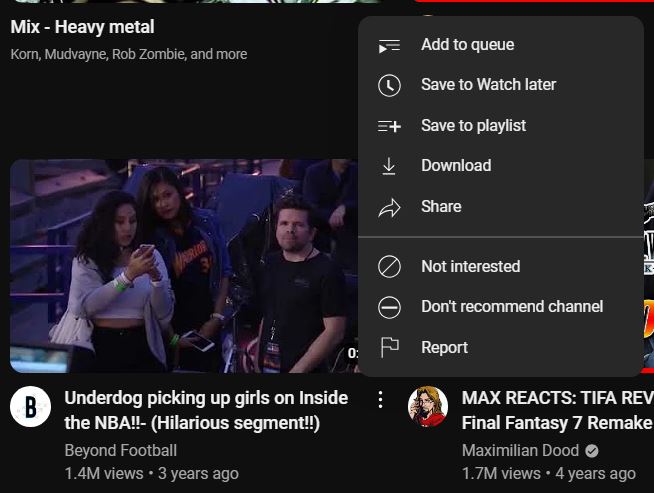Click the Watch later clock icon
Image resolution: width=654 pixels, height=493 pixels.
click(x=389, y=85)
